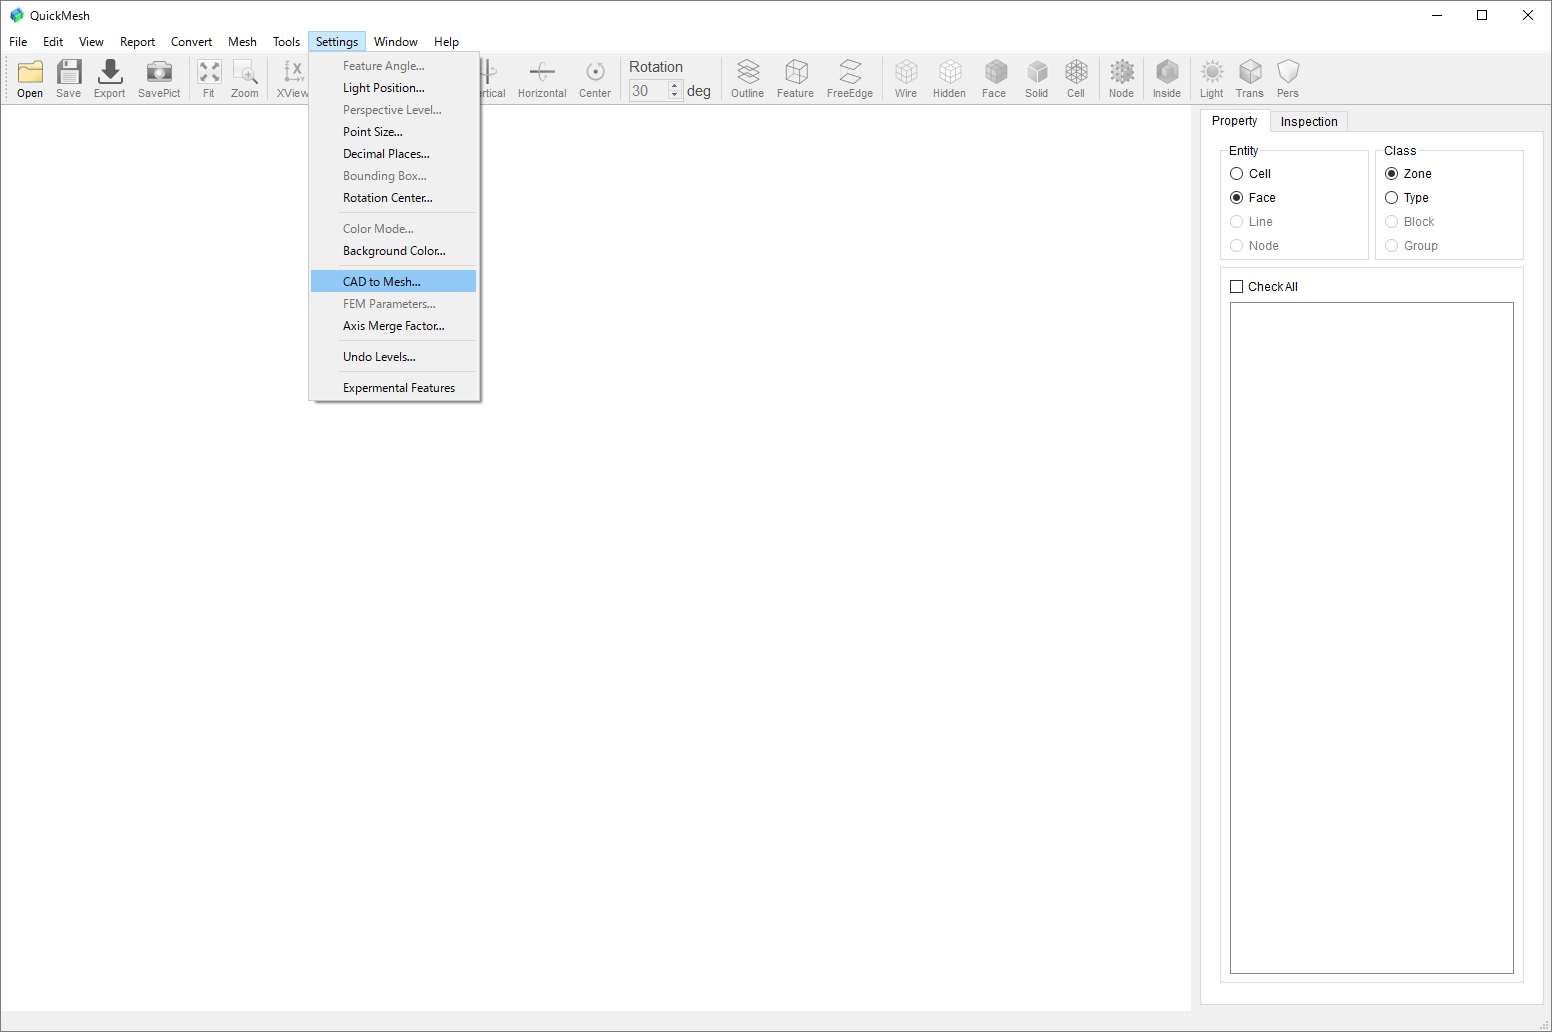1552x1032 pixels.
Task: Select the Node entity radio button
Action: [1237, 246]
